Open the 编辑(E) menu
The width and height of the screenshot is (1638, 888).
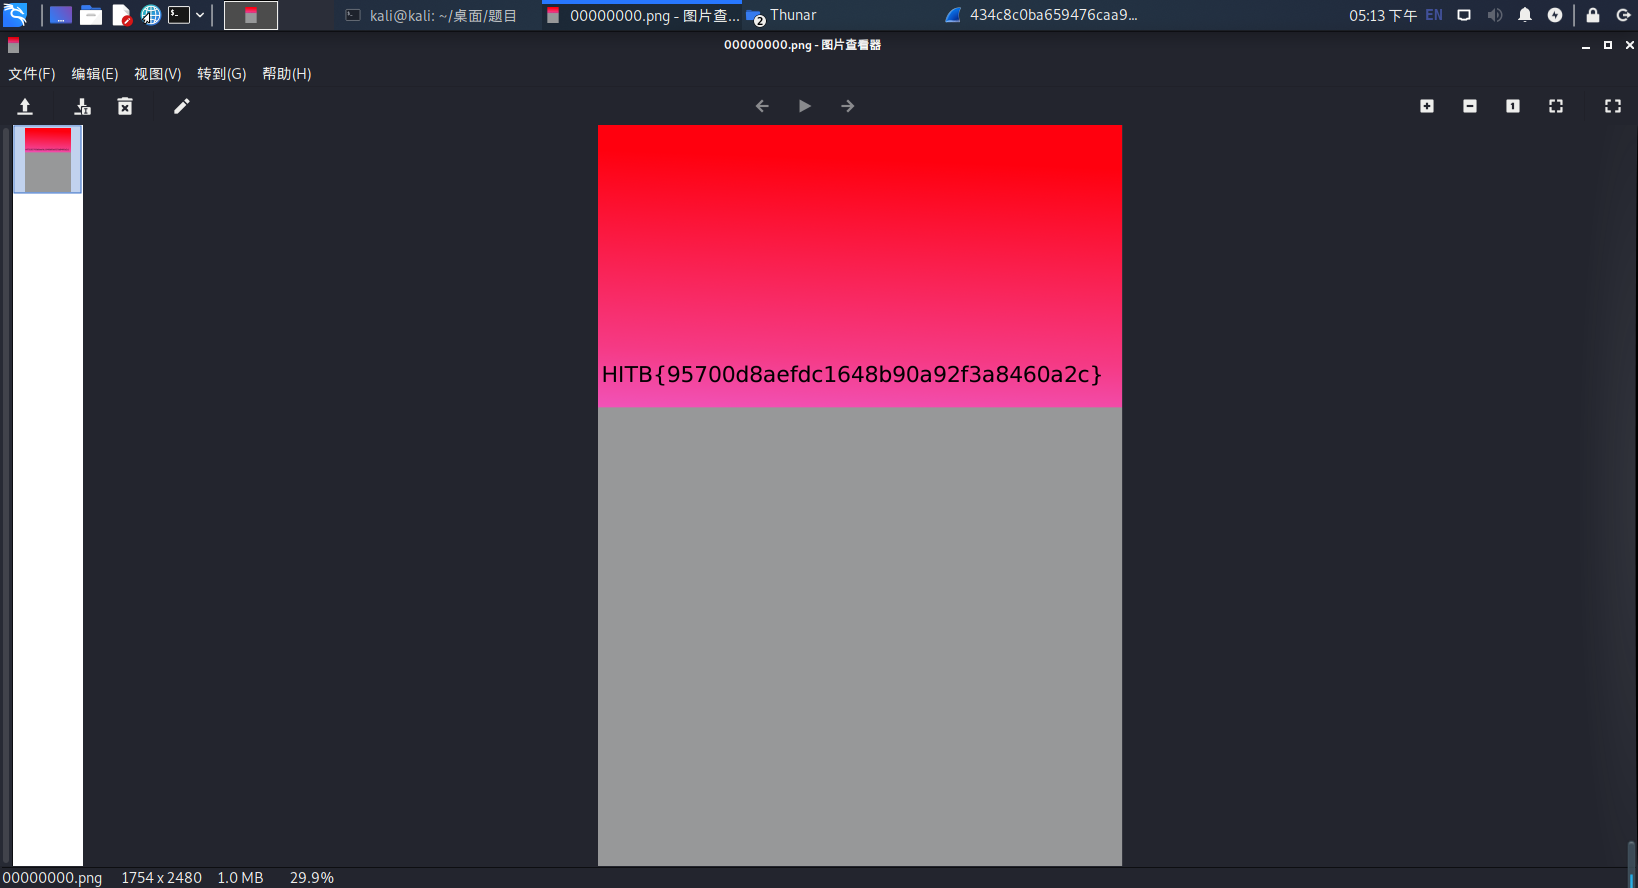point(95,74)
